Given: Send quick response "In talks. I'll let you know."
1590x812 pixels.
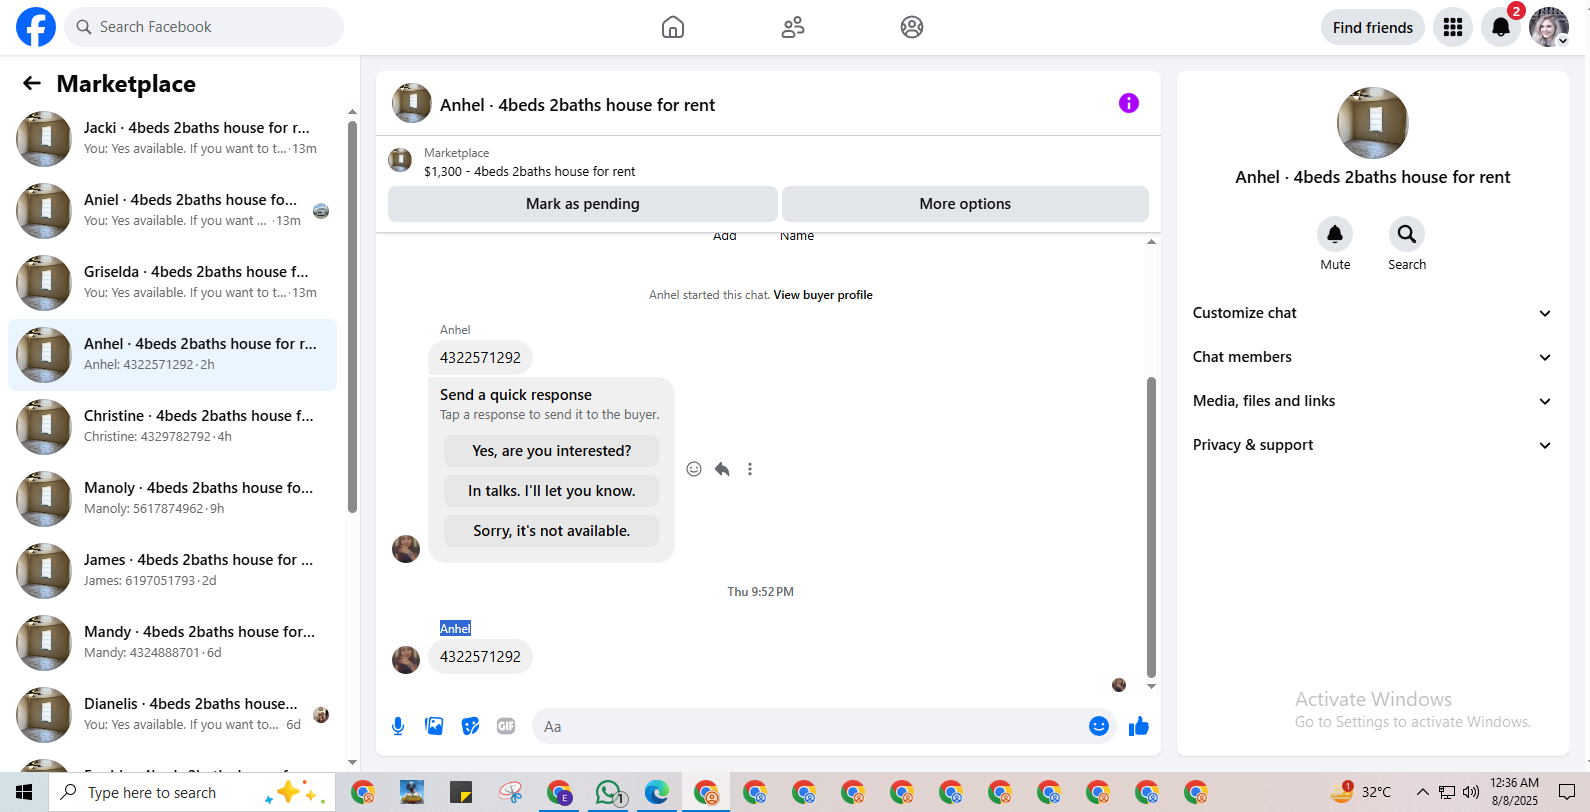Looking at the screenshot, I should (x=552, y=491).
